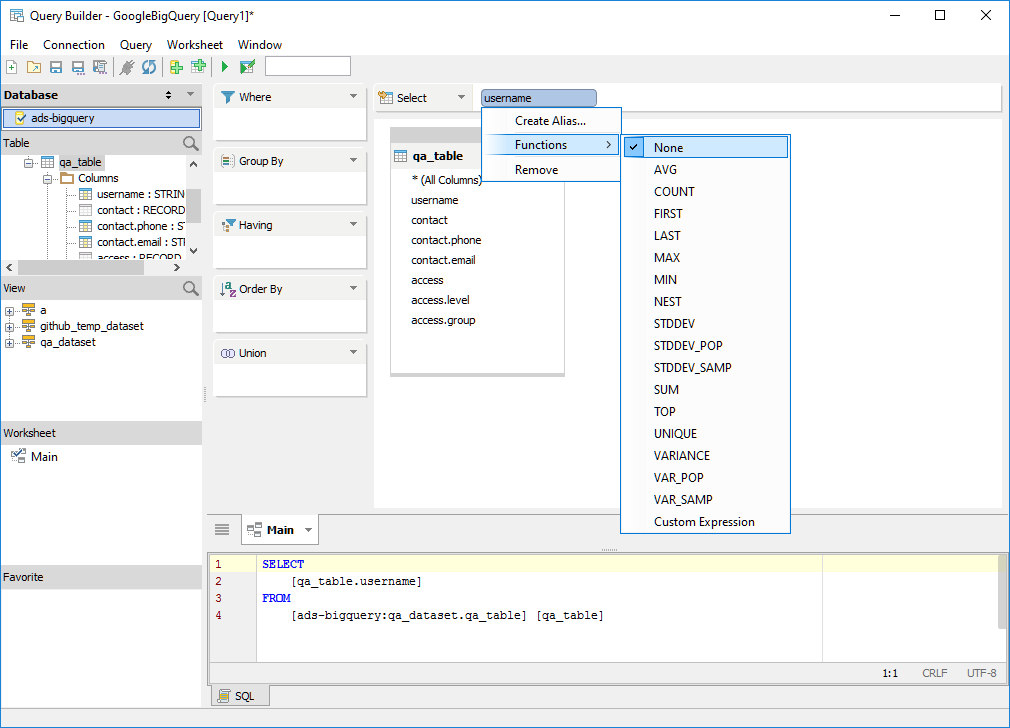Click the New query toolbar icon
The image size is (1010, 728).
click(x=12, y=67)
